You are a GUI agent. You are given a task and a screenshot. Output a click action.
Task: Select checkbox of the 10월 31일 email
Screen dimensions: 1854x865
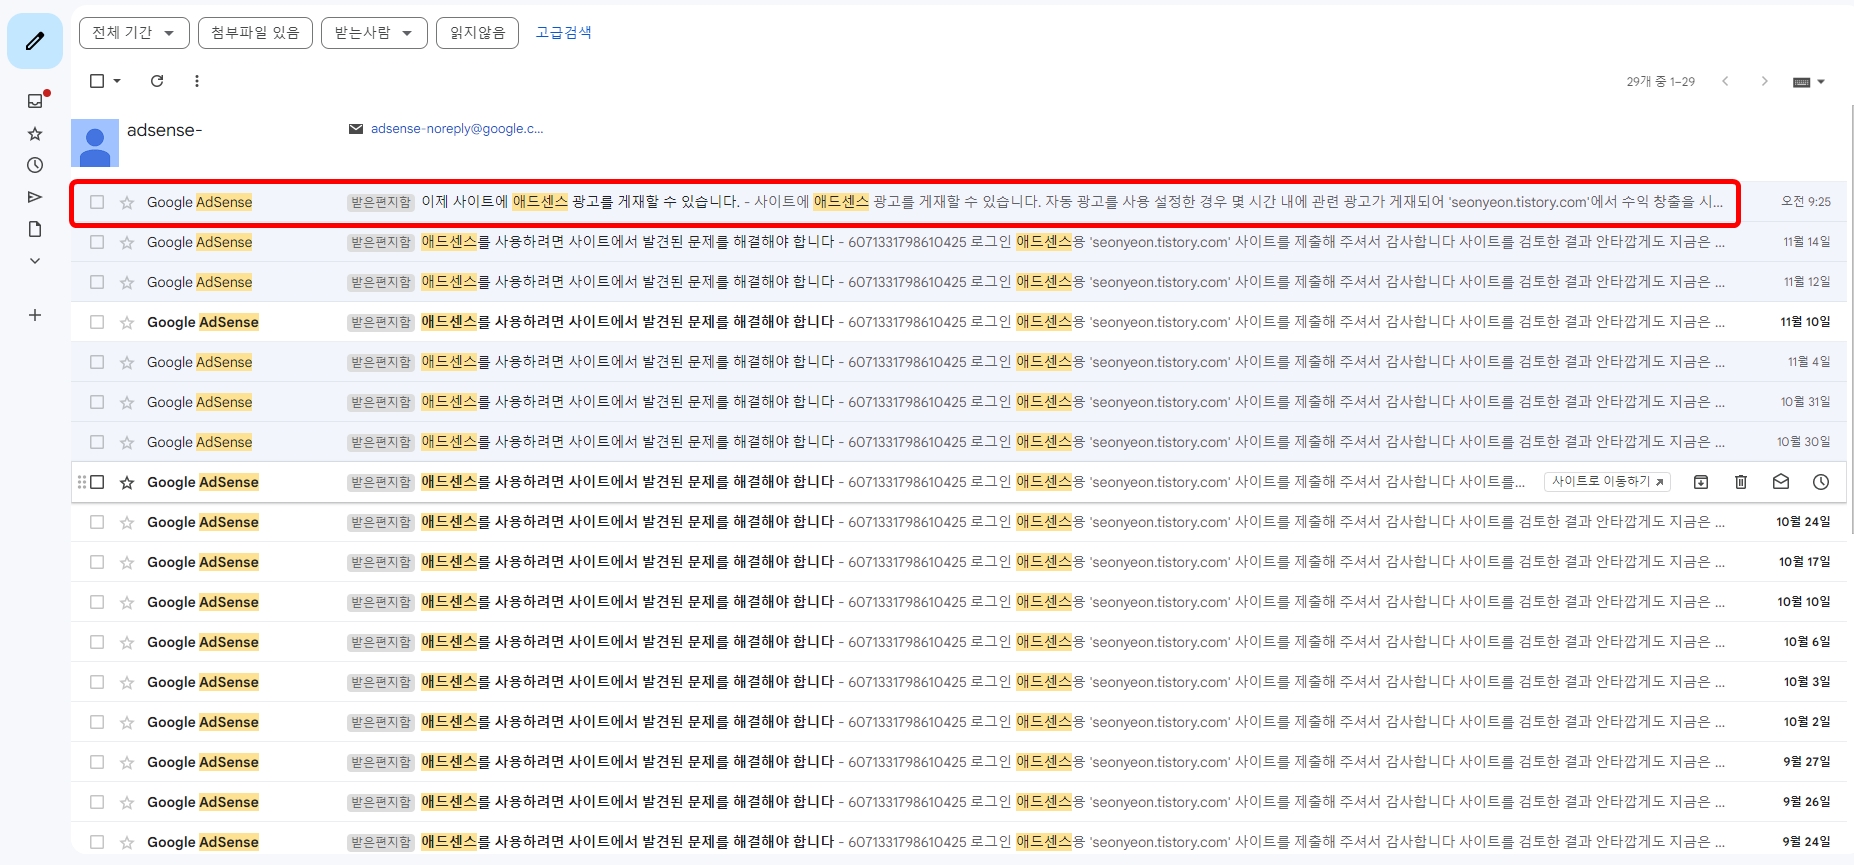point(97,402)
